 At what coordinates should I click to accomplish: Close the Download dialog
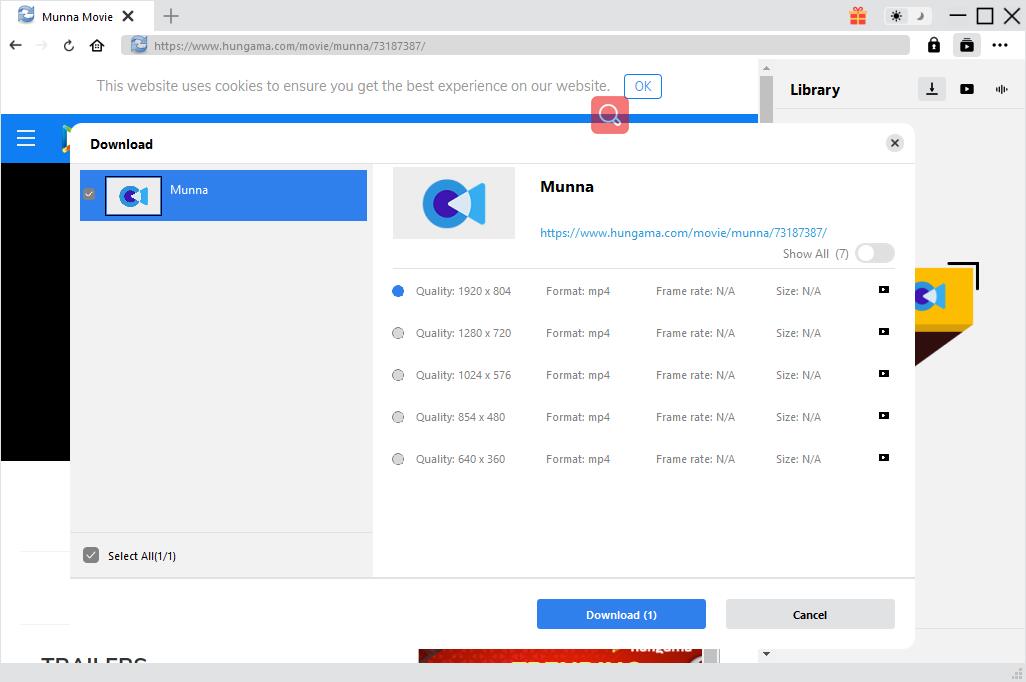[x=895, y=143]
